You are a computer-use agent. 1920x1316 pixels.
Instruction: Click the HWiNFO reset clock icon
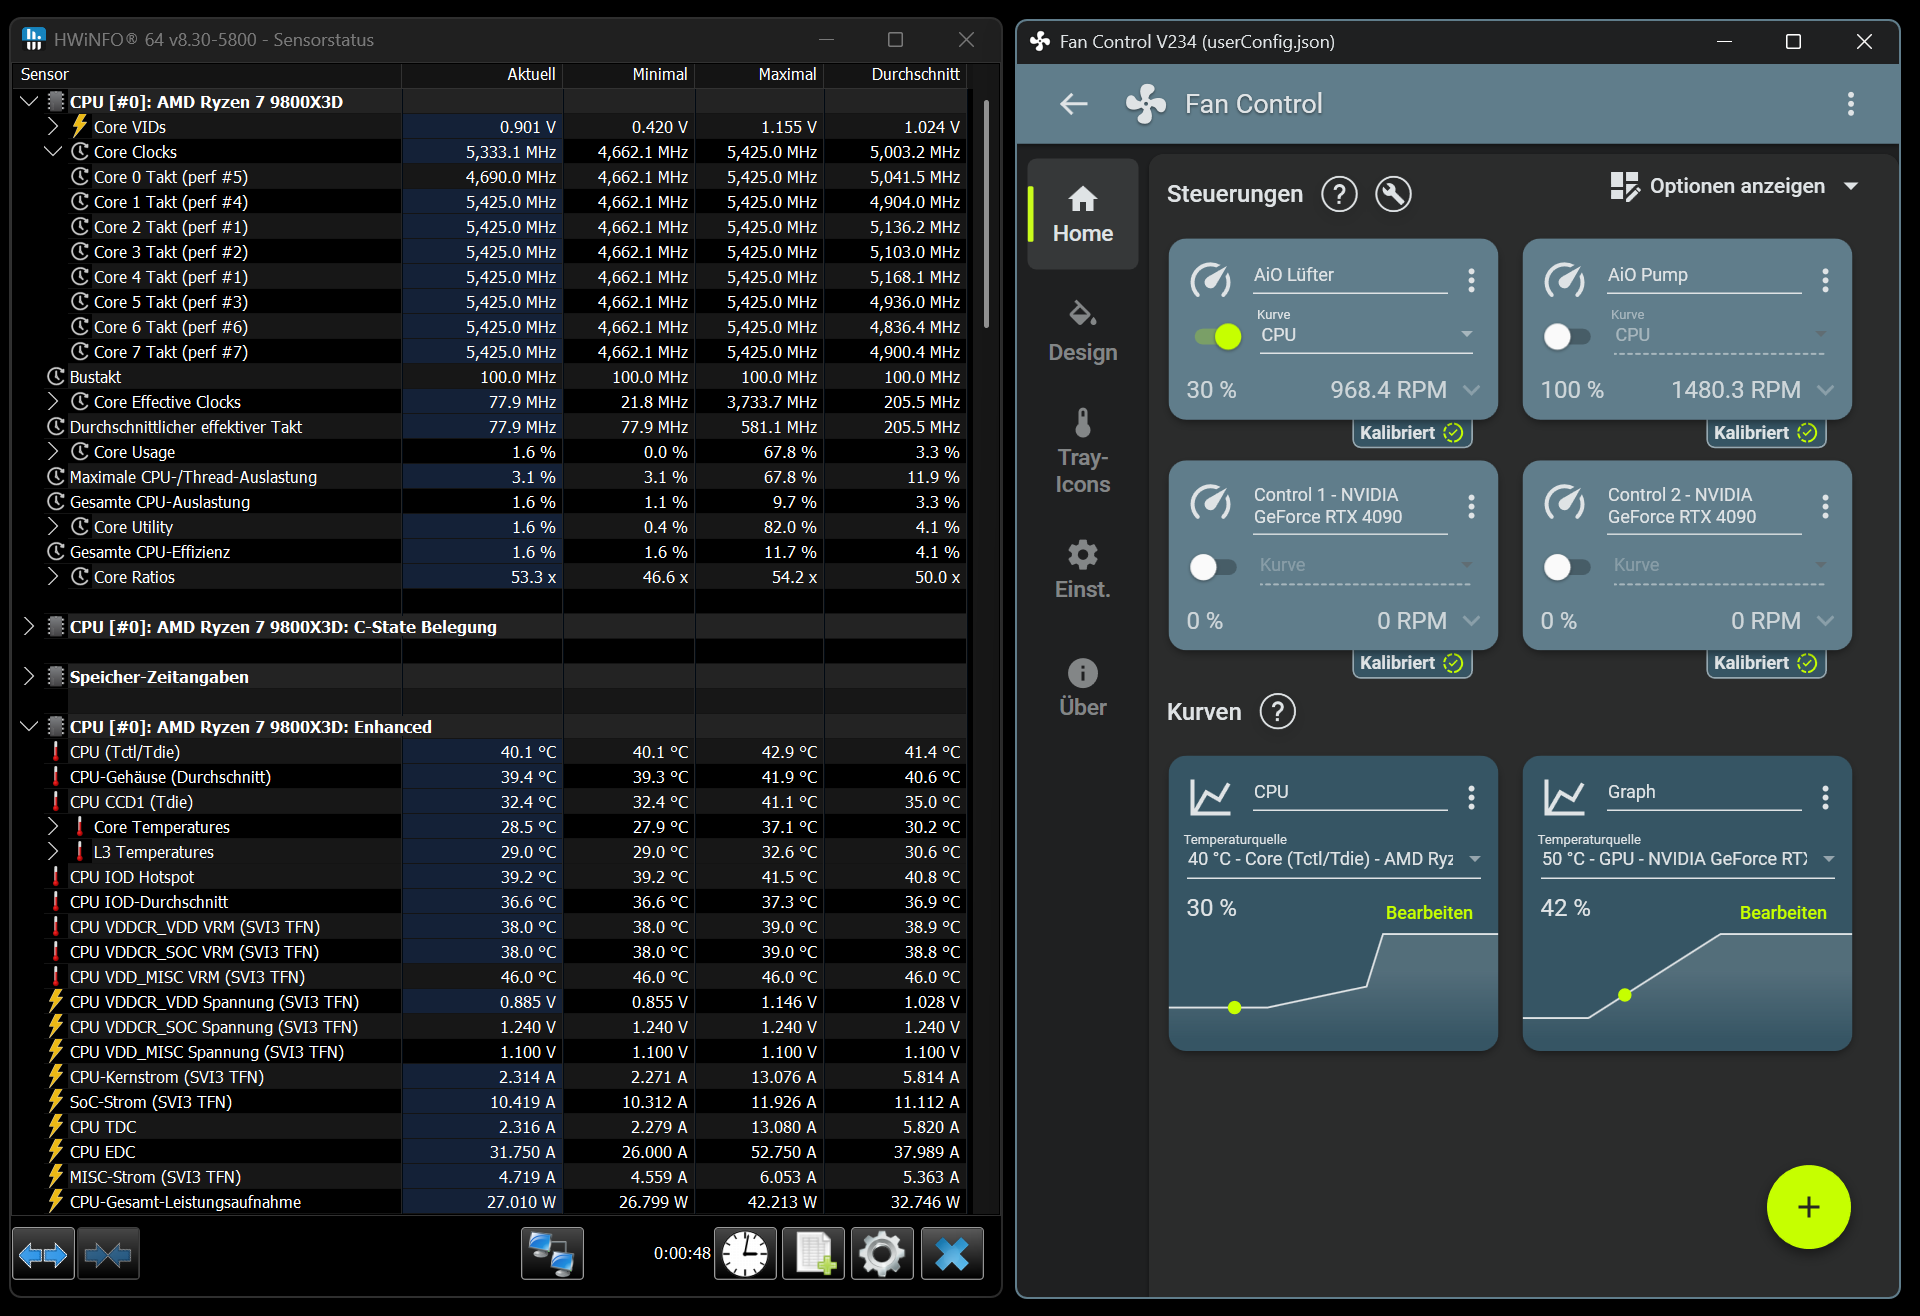745,1253
